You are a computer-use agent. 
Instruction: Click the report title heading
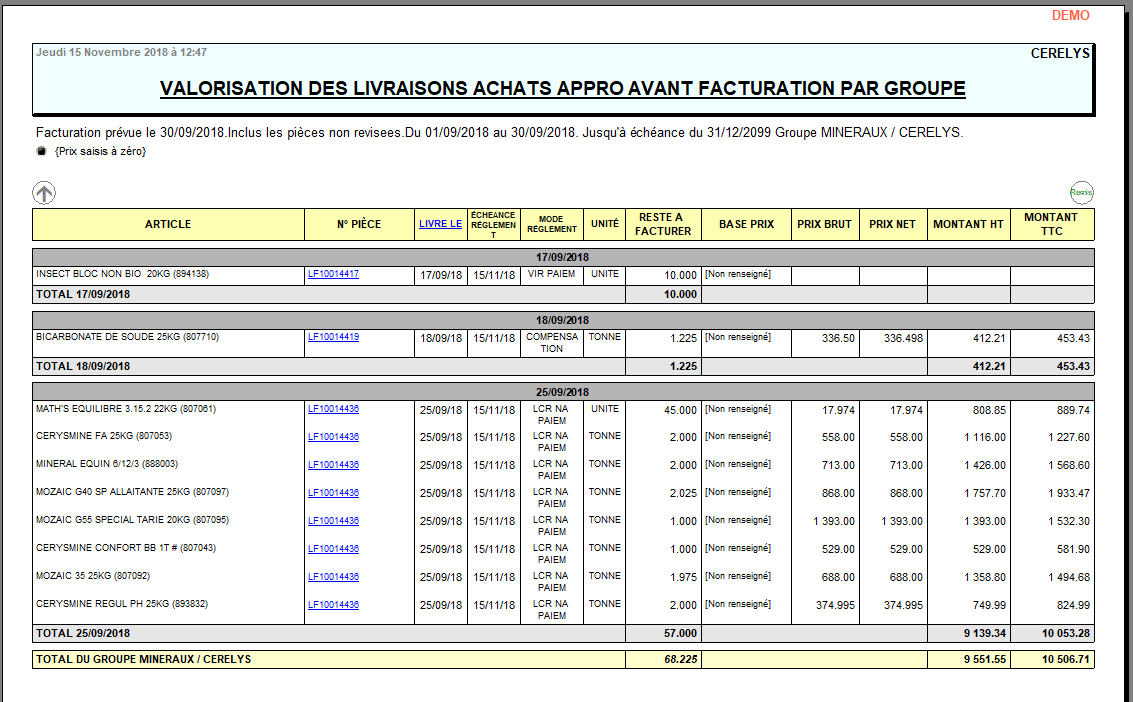[x=562, y=89]
